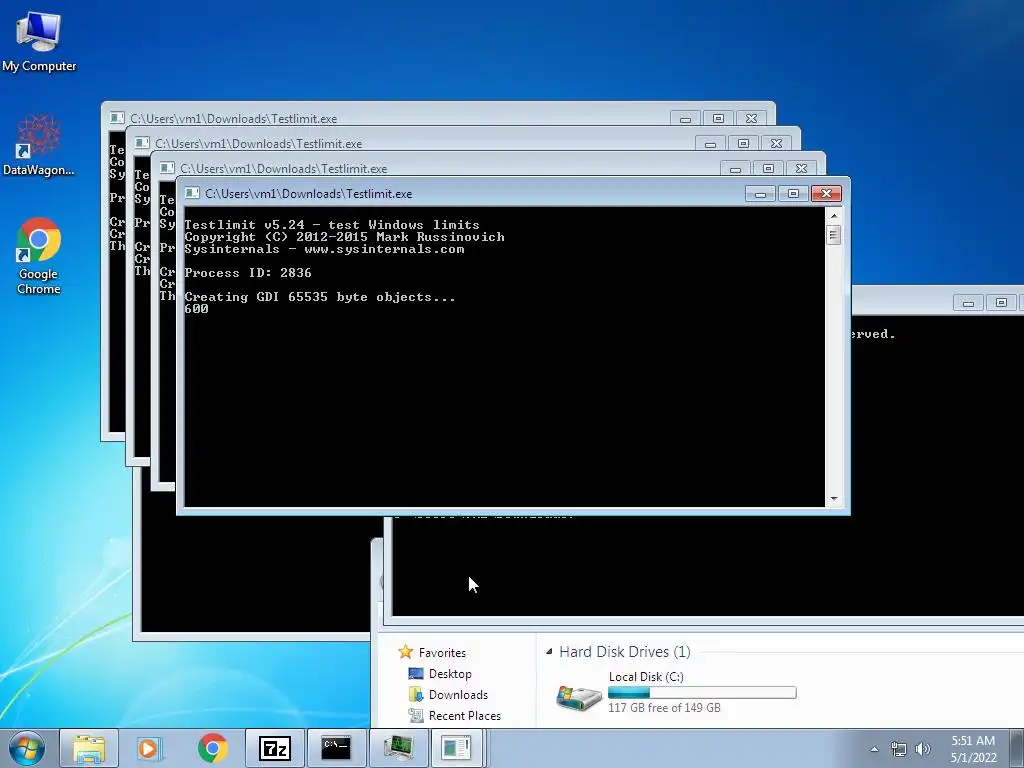Open Windows Explorer from the taskbar

[89, 748]
